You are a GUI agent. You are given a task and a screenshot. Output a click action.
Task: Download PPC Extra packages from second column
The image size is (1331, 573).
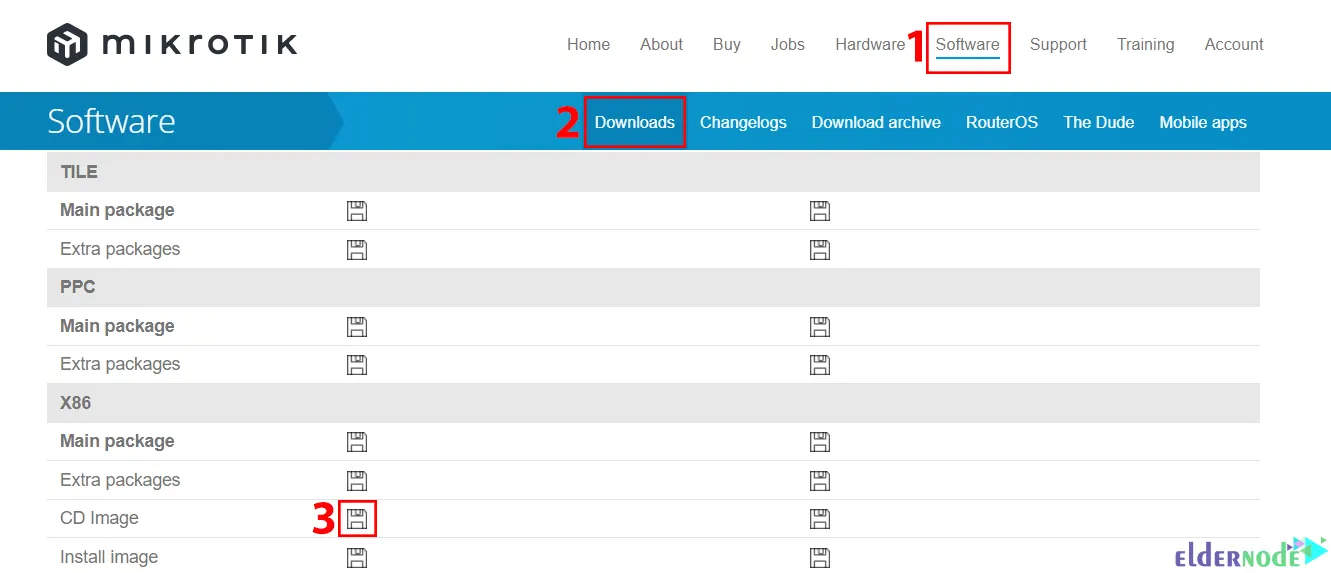(x=820, y=364)
